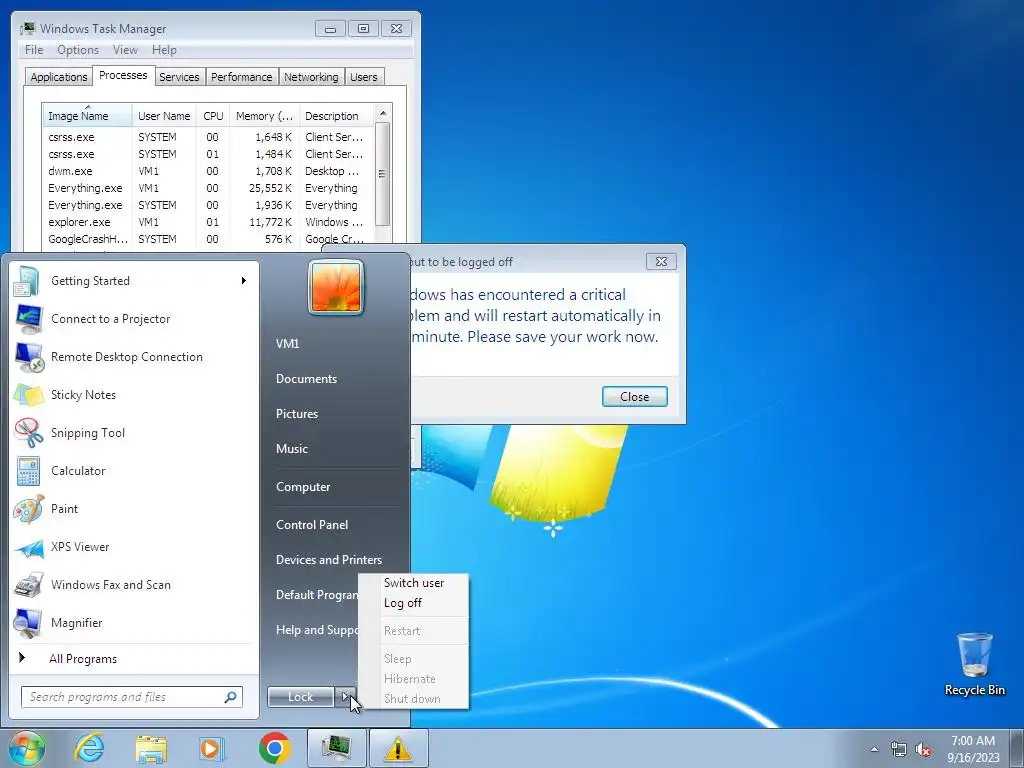The image size is (1024, 768).
Task: Open Google Chrome from taskbar
Action: (x=274, y=748)
